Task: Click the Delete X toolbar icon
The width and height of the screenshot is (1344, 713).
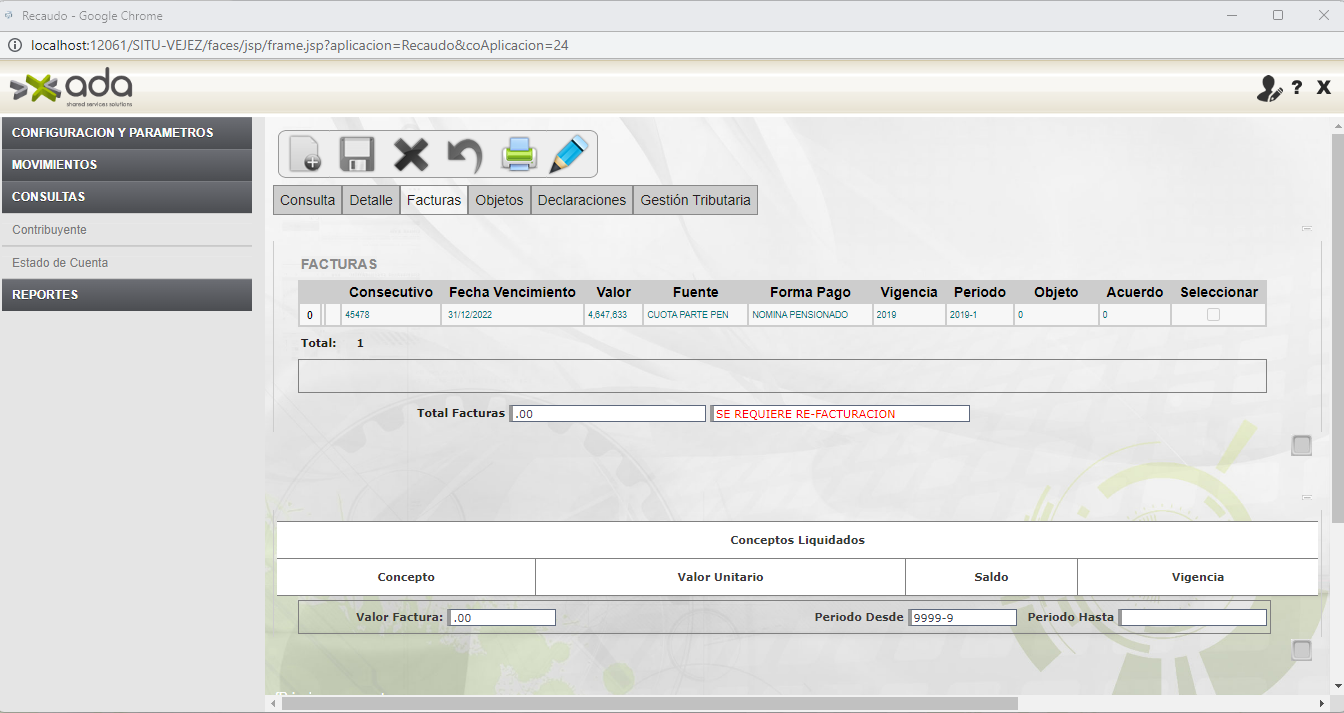Action: pos(410,154)
